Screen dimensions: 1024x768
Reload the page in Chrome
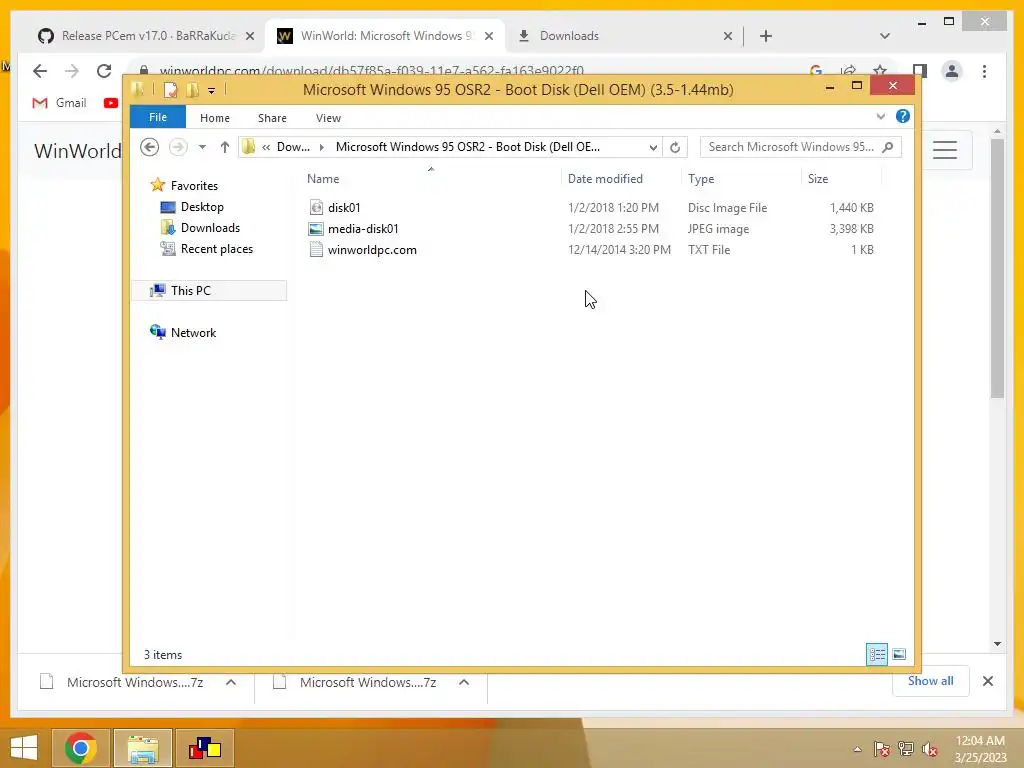pos(104,71)
